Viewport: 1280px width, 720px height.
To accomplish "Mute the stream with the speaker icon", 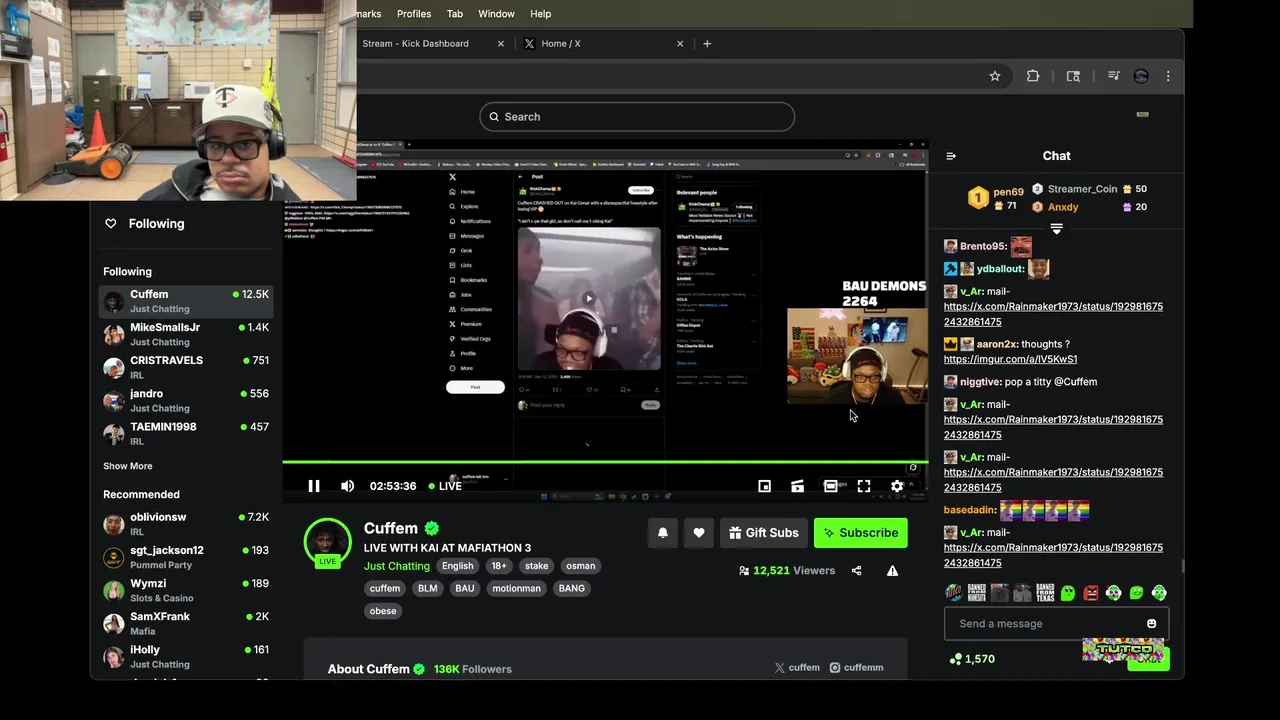I will click(347, 486).
